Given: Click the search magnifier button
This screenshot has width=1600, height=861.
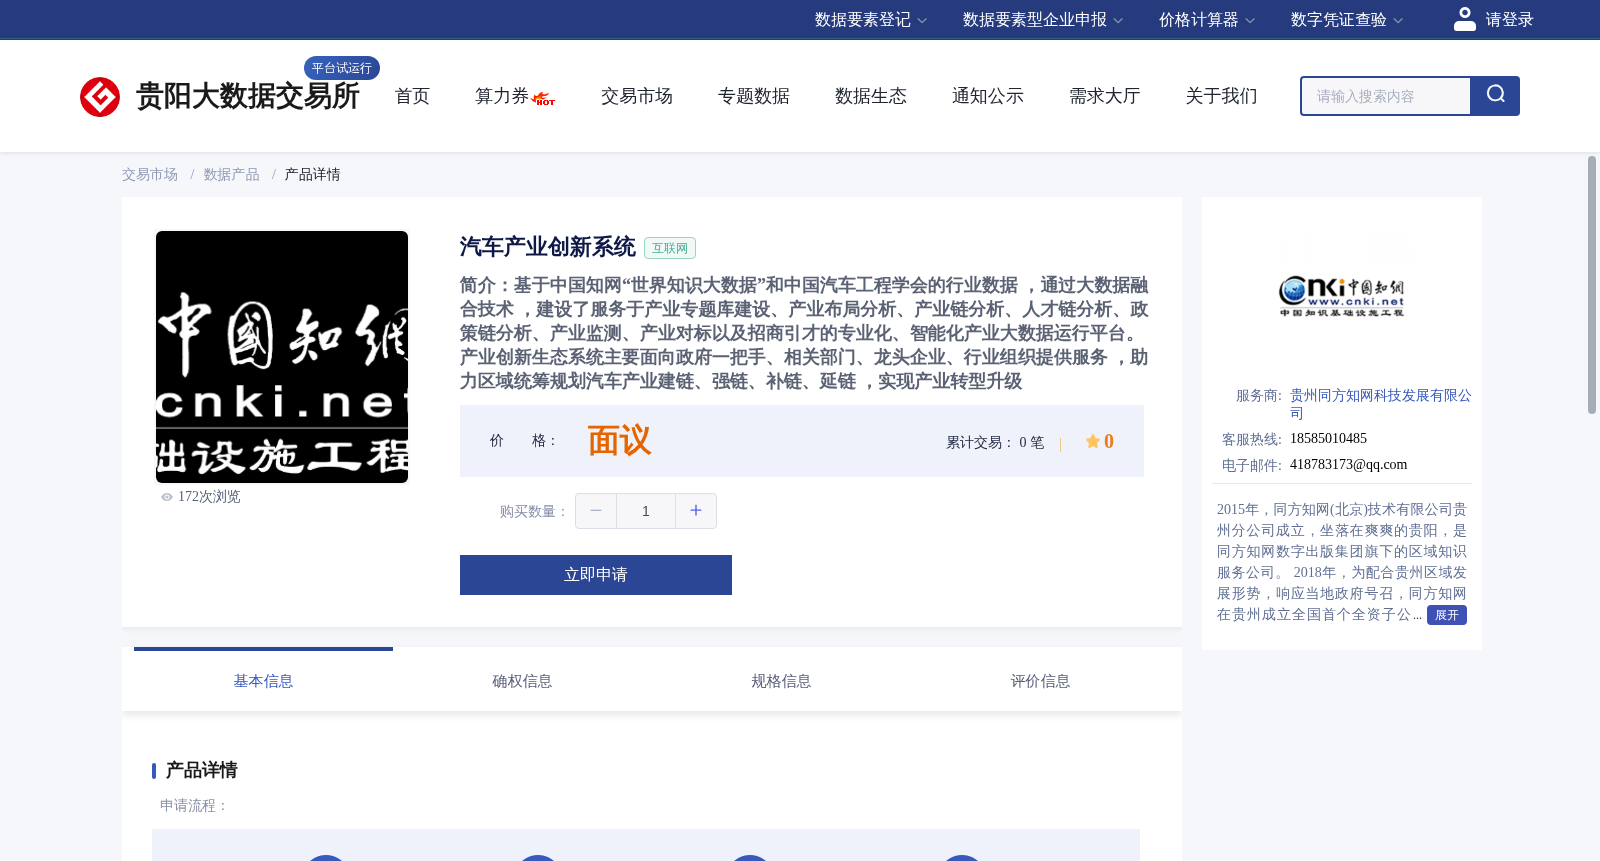Looking at the screenshot, I should (1495, 96).
